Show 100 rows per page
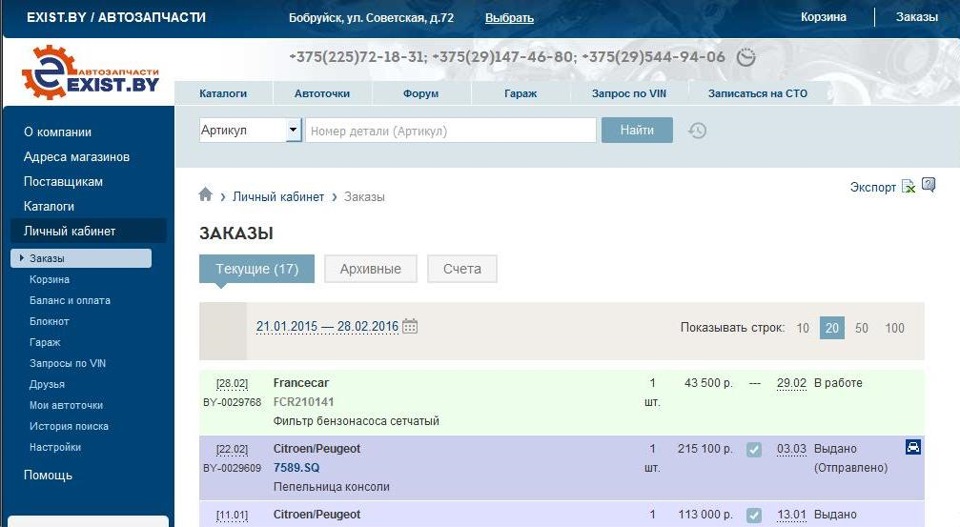This screenshot has height=527, width=960. coord(894,328)
